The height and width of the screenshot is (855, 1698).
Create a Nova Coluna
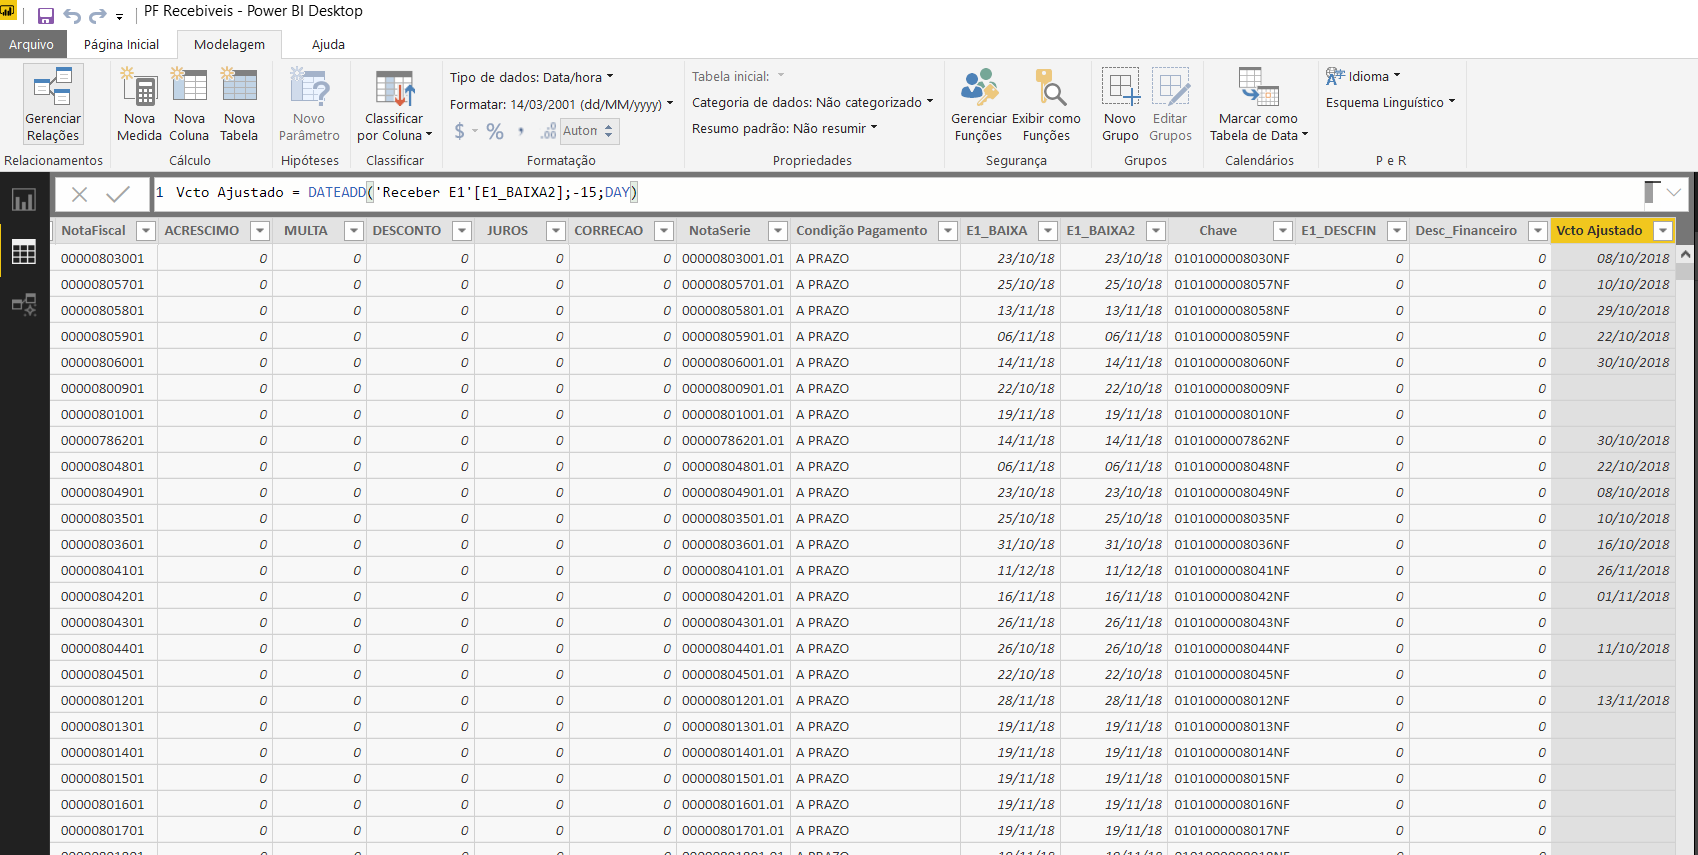click(189, 105)
